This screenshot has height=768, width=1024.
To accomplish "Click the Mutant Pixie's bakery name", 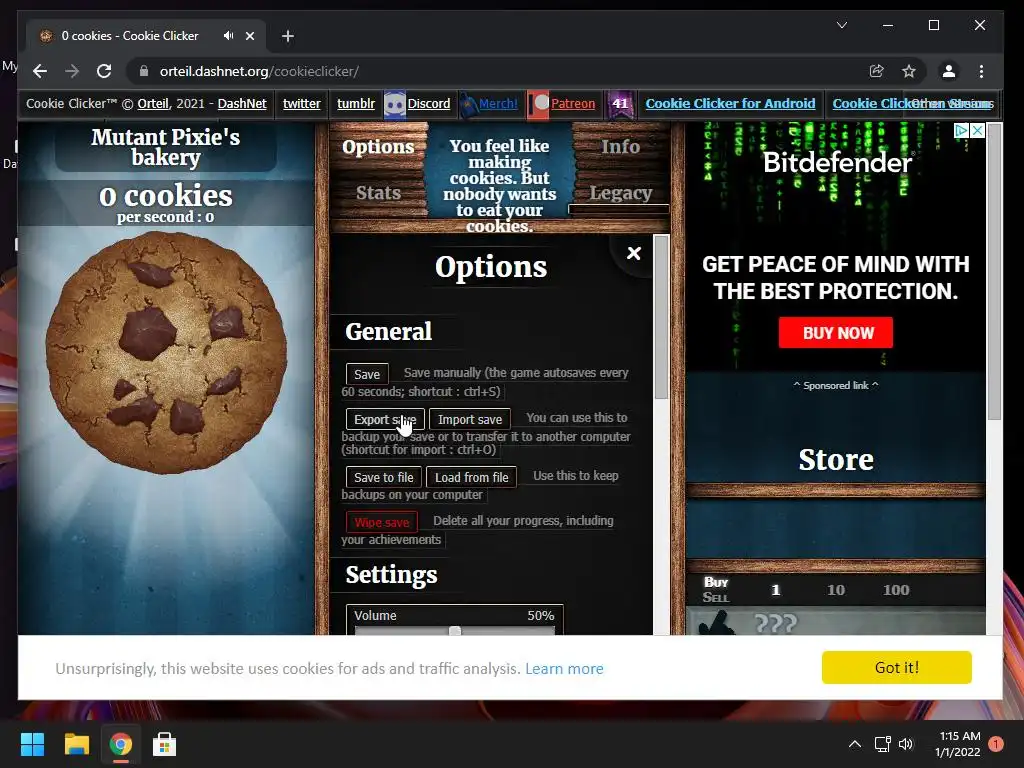I will tap(166, 147).
